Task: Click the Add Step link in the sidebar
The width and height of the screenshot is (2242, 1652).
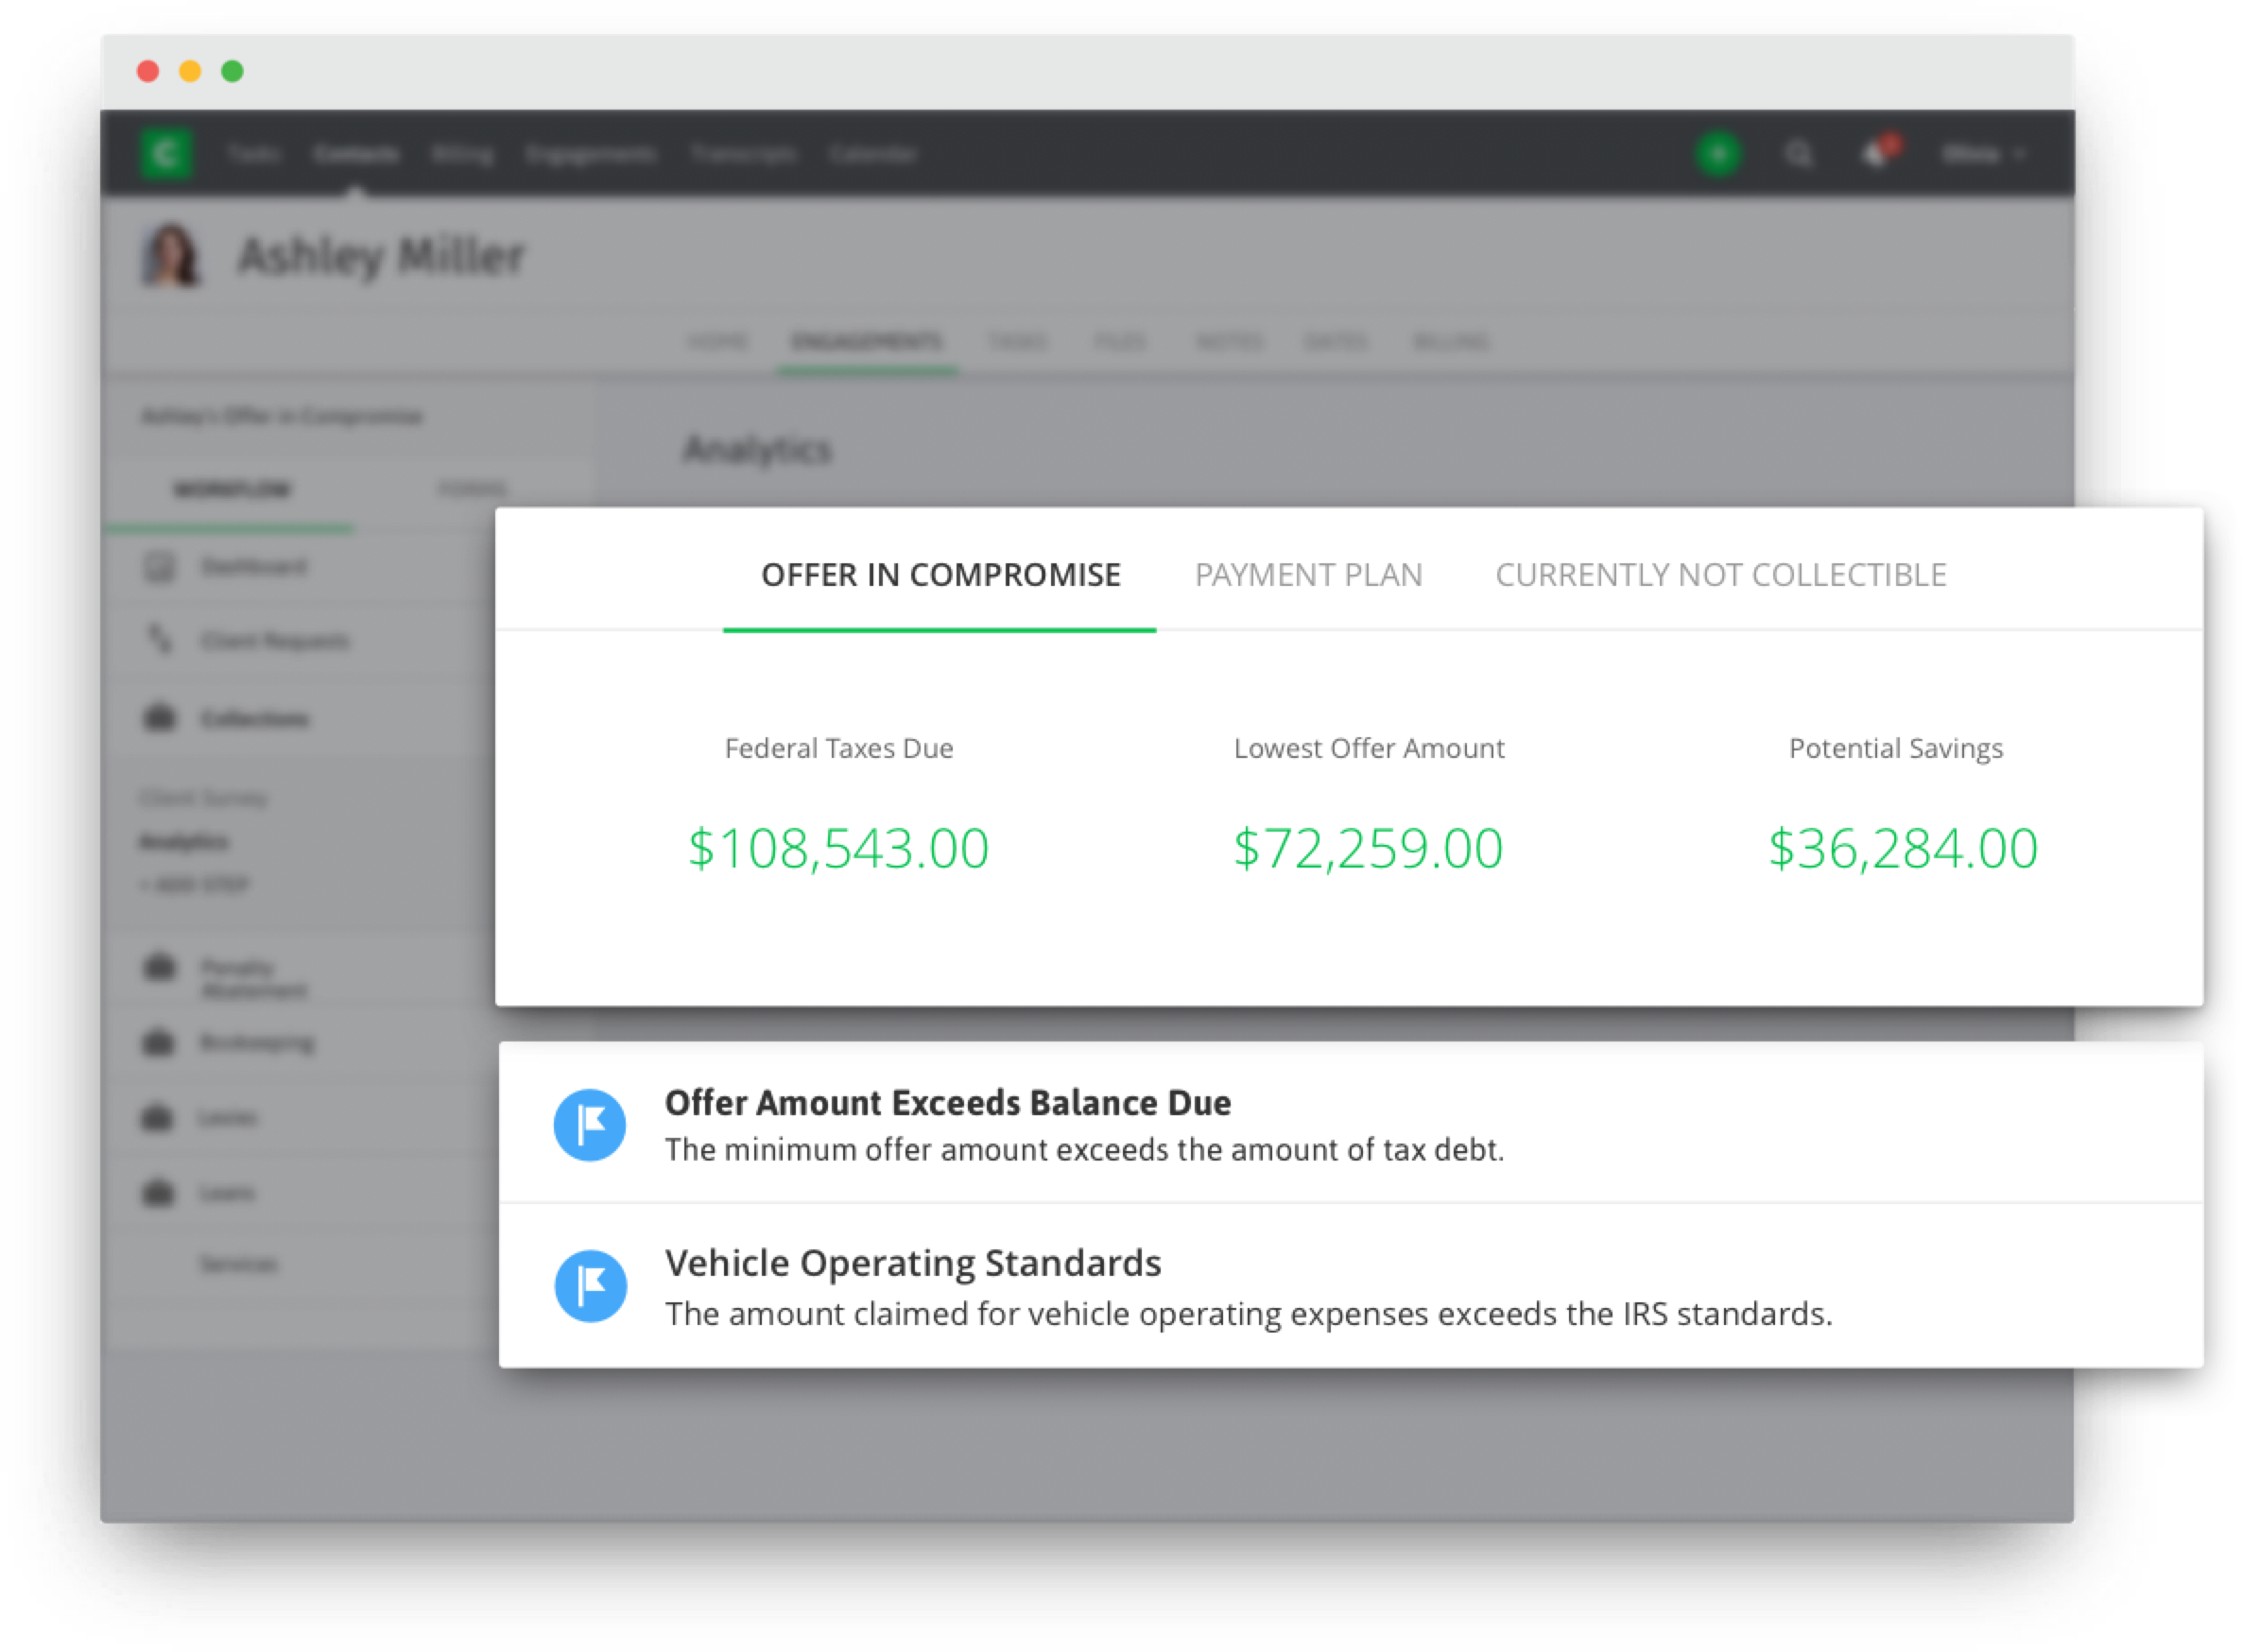Action: 195,884
